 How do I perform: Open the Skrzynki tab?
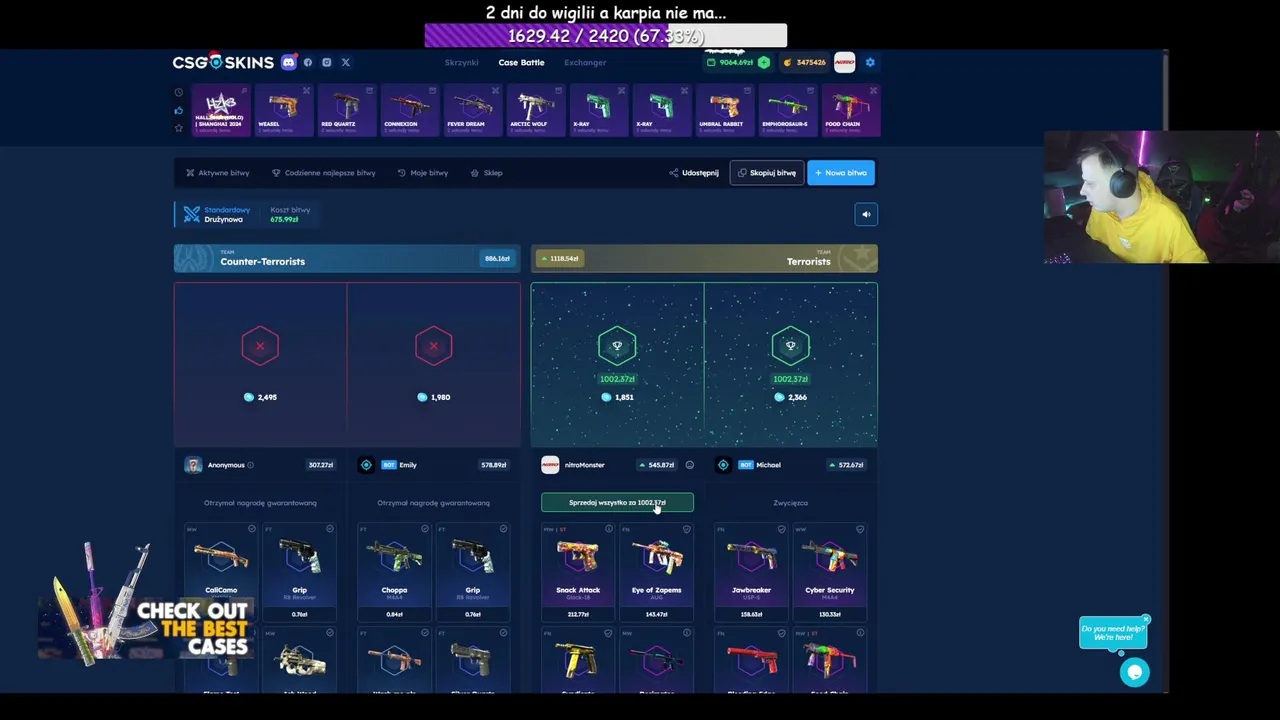461,62
